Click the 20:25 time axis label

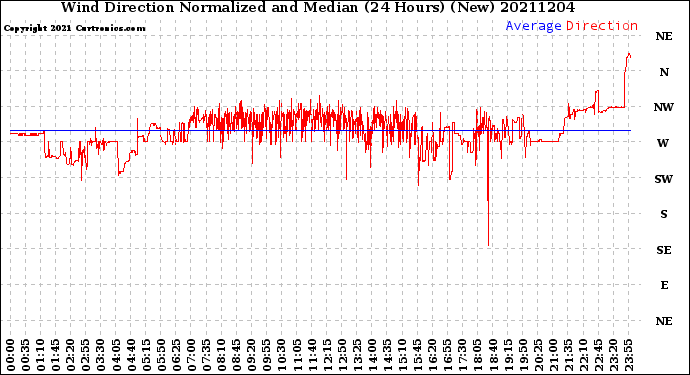[x=537, y=355]
